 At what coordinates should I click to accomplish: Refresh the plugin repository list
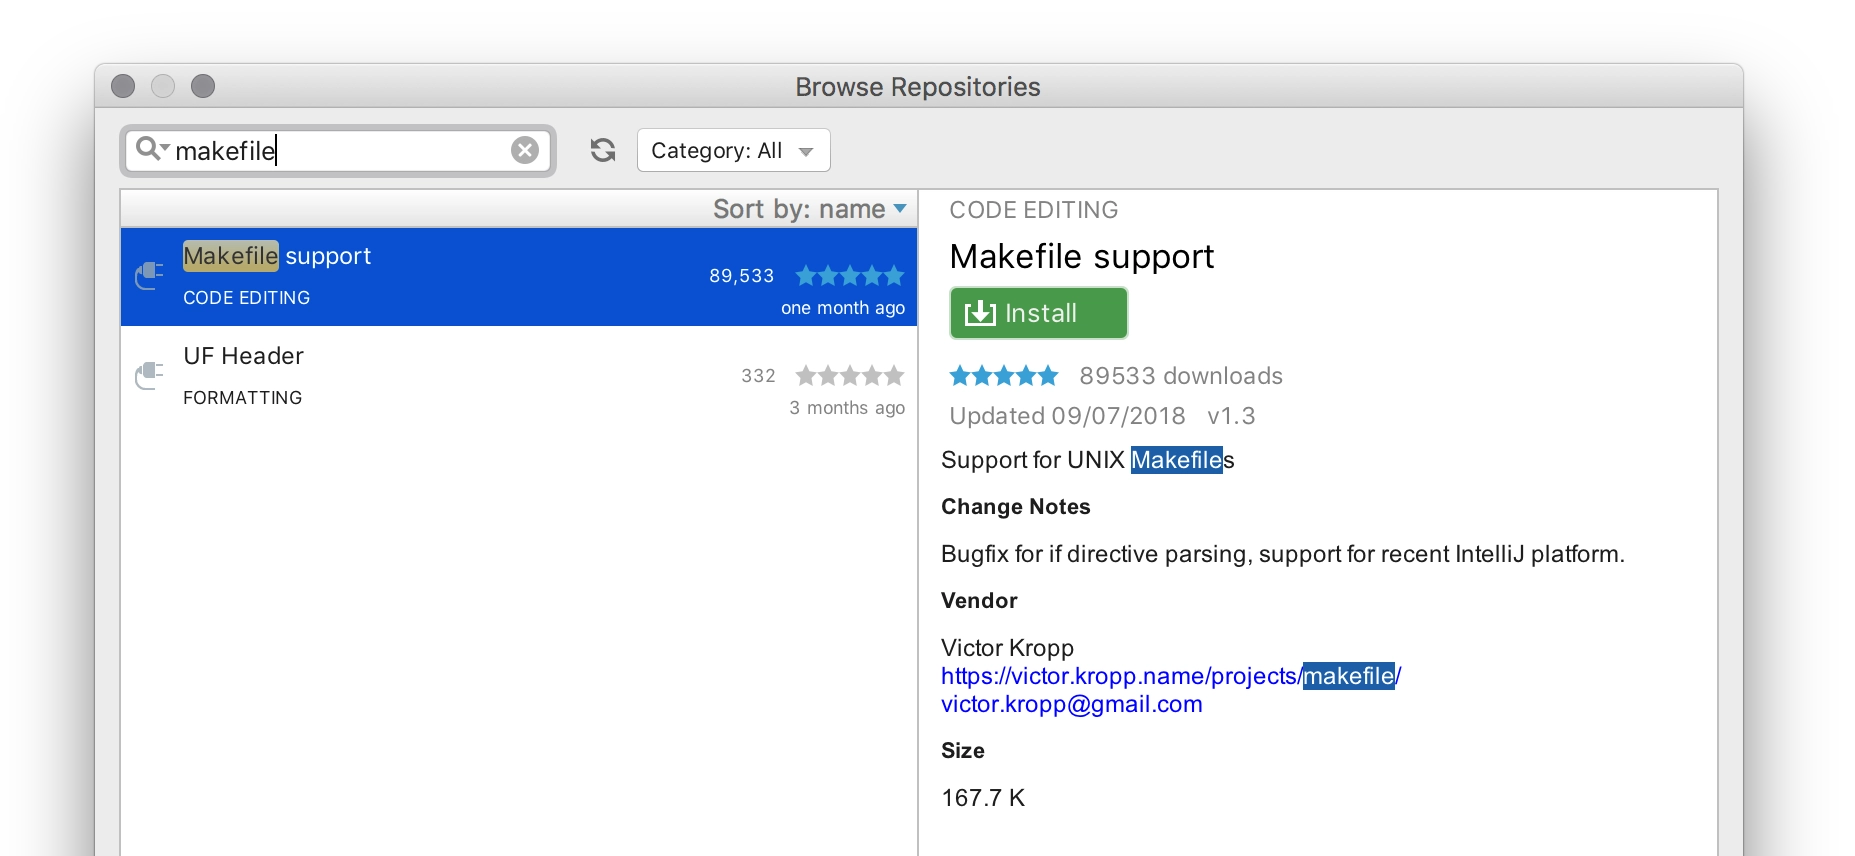tap(603, 150)
